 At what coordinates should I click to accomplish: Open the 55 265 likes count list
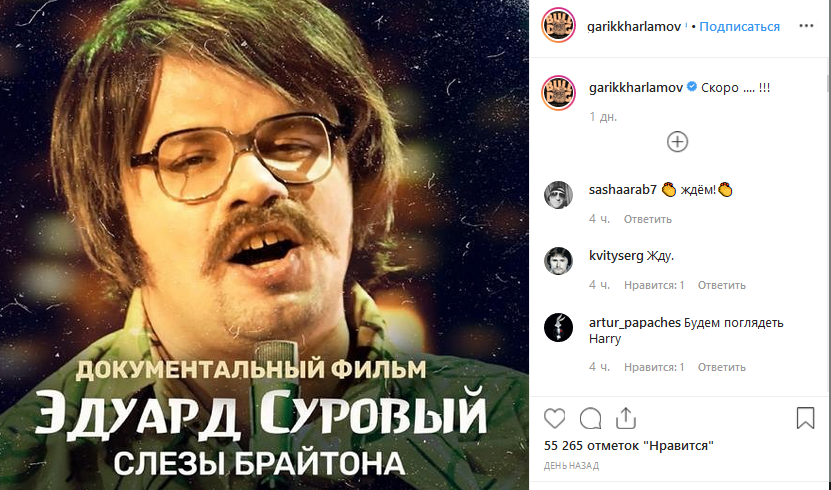point(629,446)
